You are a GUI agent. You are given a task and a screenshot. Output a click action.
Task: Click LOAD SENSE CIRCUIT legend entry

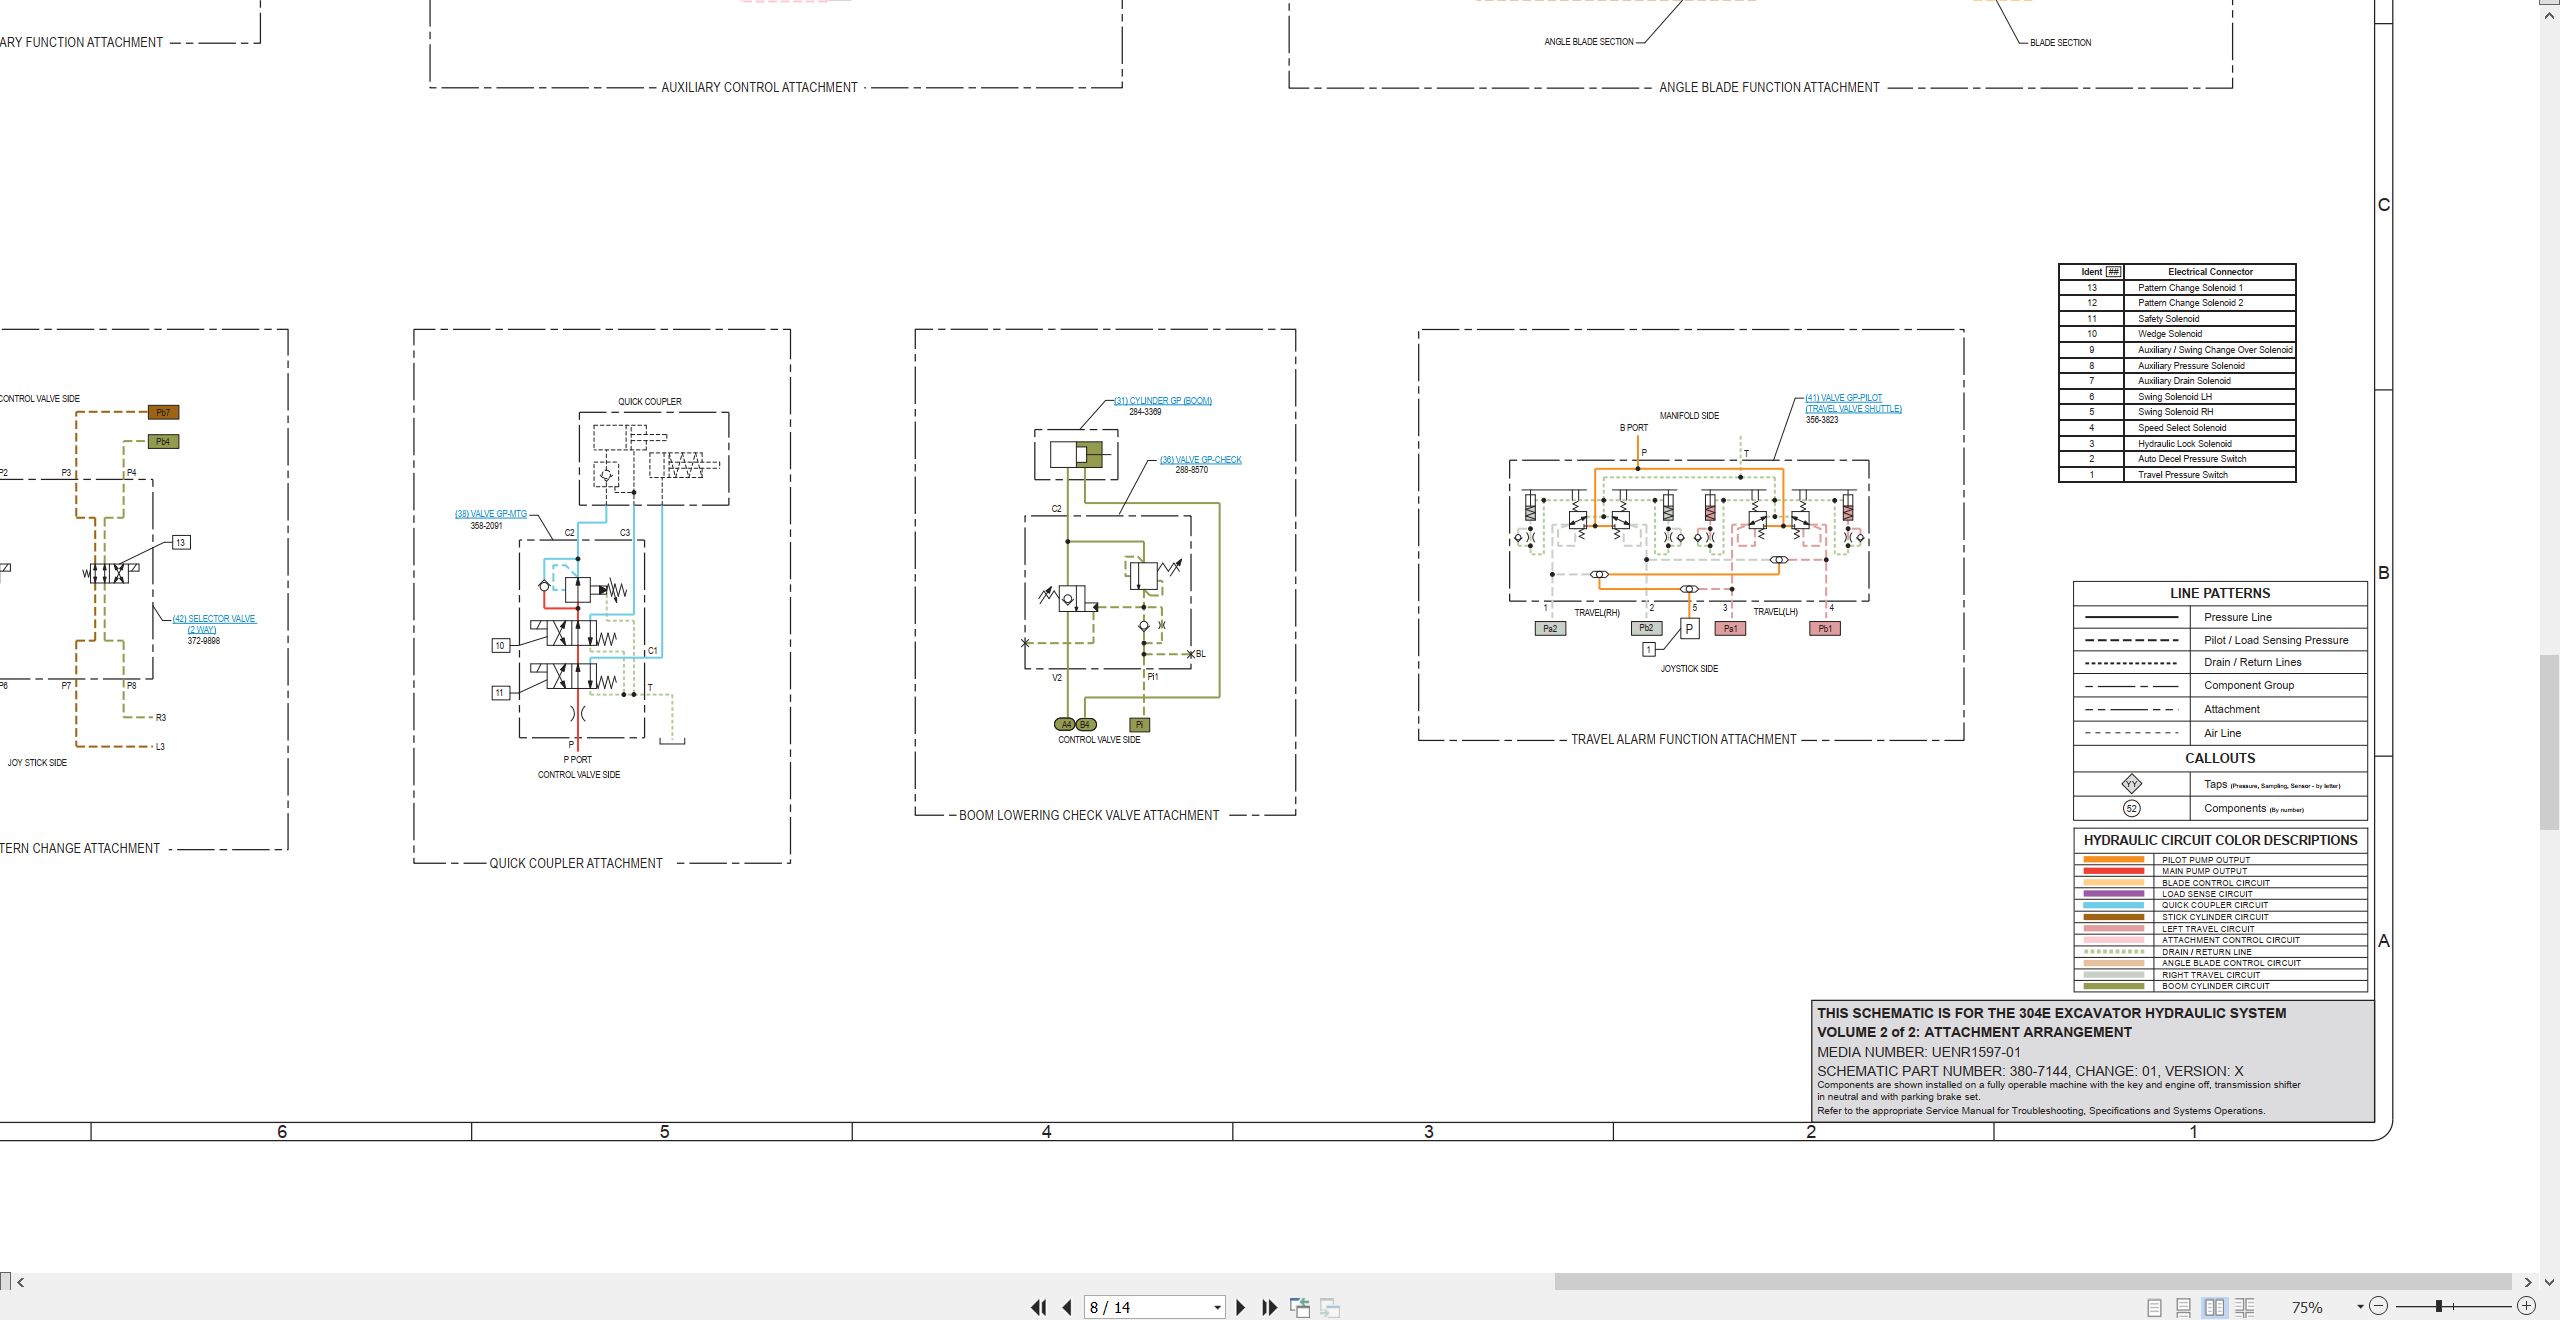(x=2220, y=894)
